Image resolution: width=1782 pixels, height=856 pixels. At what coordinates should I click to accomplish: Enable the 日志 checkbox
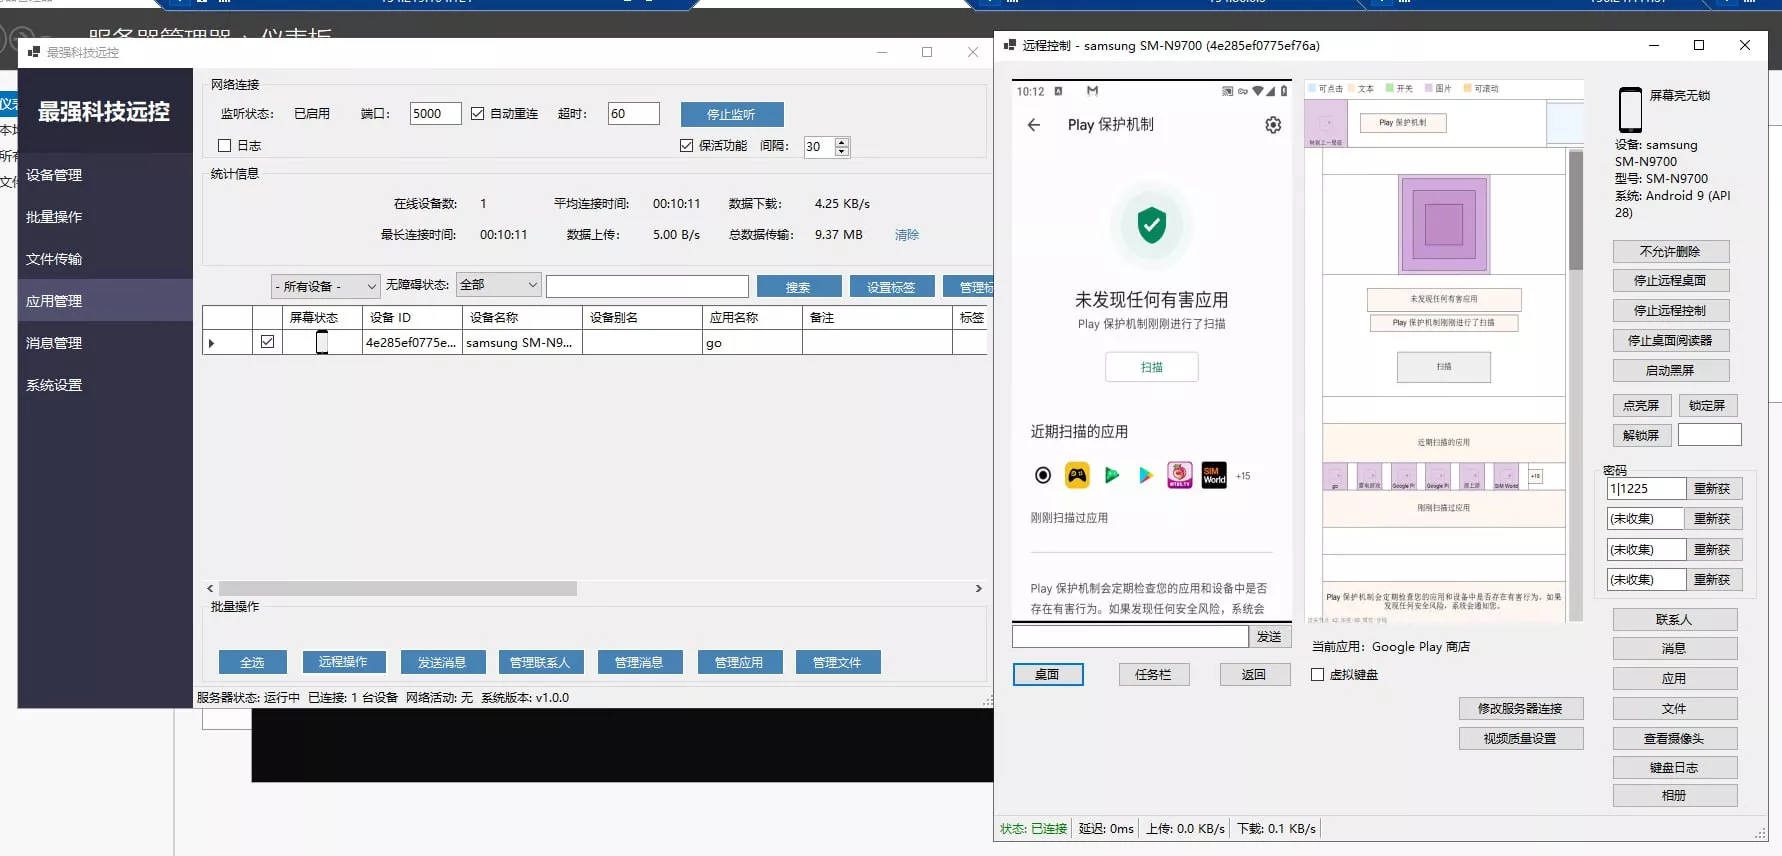tap(225, 145)
